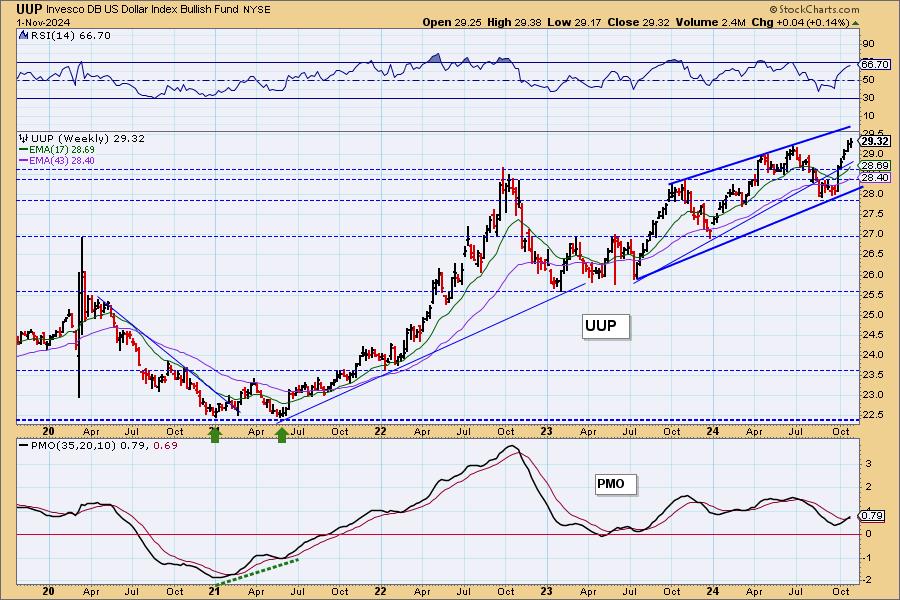The width and height of the screenshot is (900, 600).
Task: Click the green up arrow below the 21 label
Action: [215, 435]
